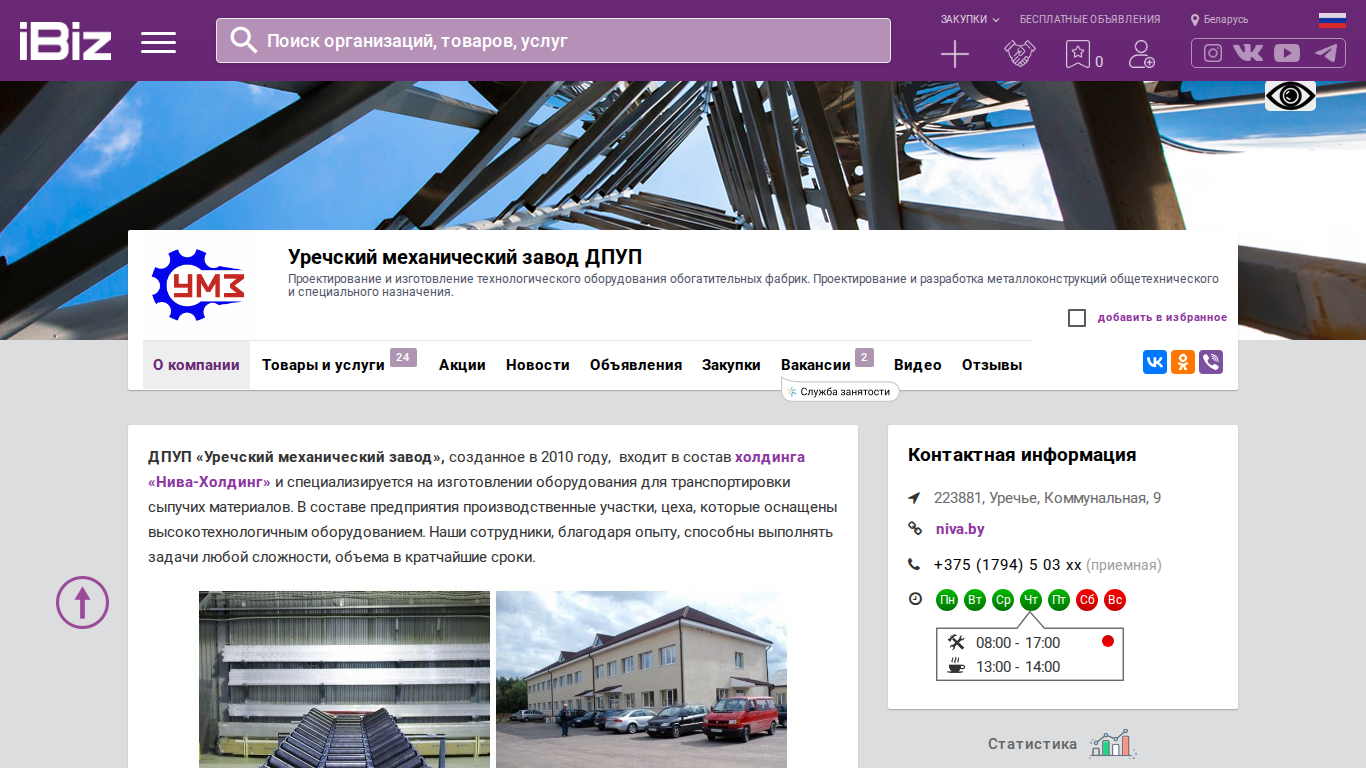Focus the search organizations input field
This screenshot has height=768, width=1366.
[553, 41]
